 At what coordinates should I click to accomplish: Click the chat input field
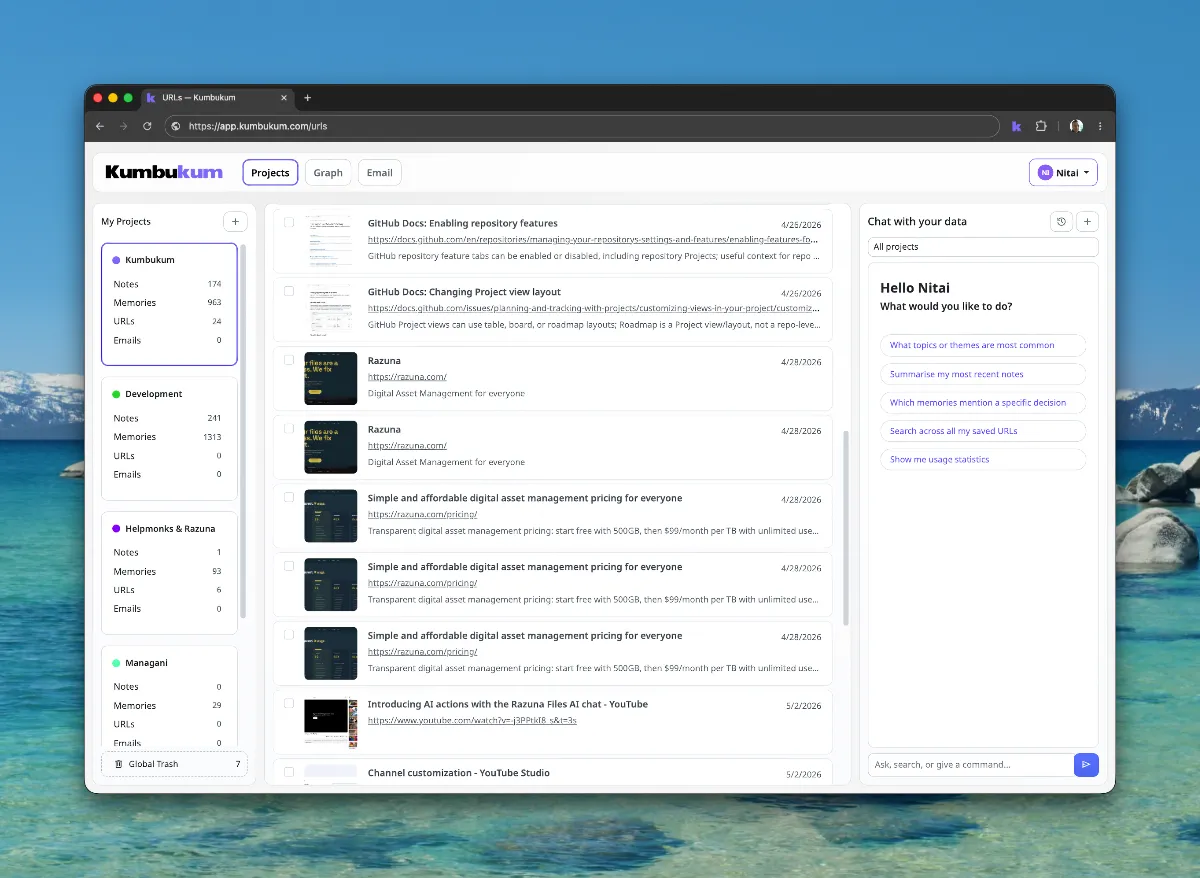(x=970, y=765)
